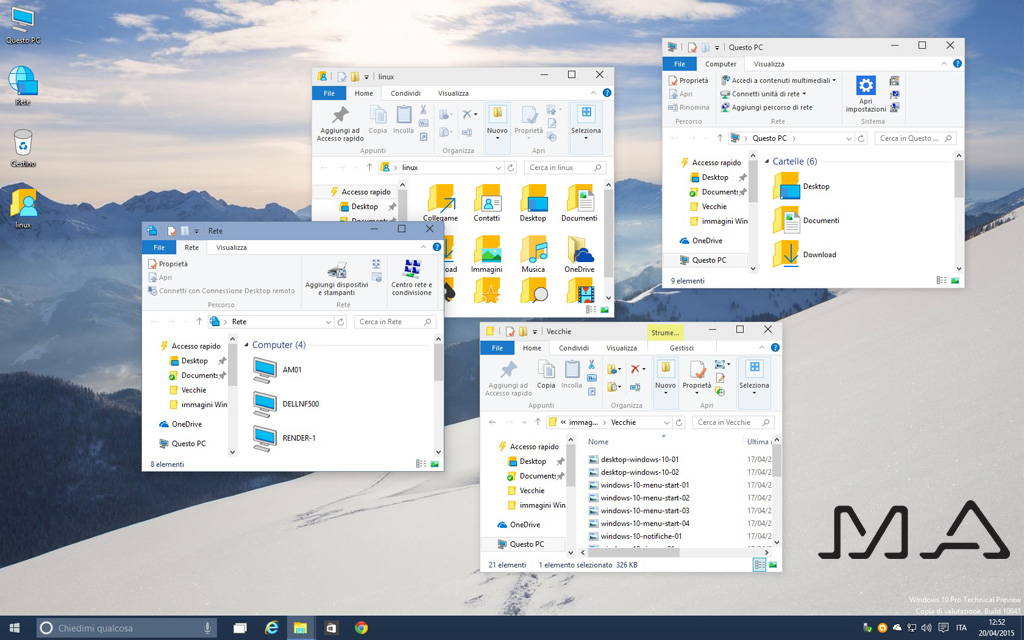The height and width of the screenshot is (640, 1024).
Task: Click Proprietà in the Questo PC ribbon
Action: (688, 80)
